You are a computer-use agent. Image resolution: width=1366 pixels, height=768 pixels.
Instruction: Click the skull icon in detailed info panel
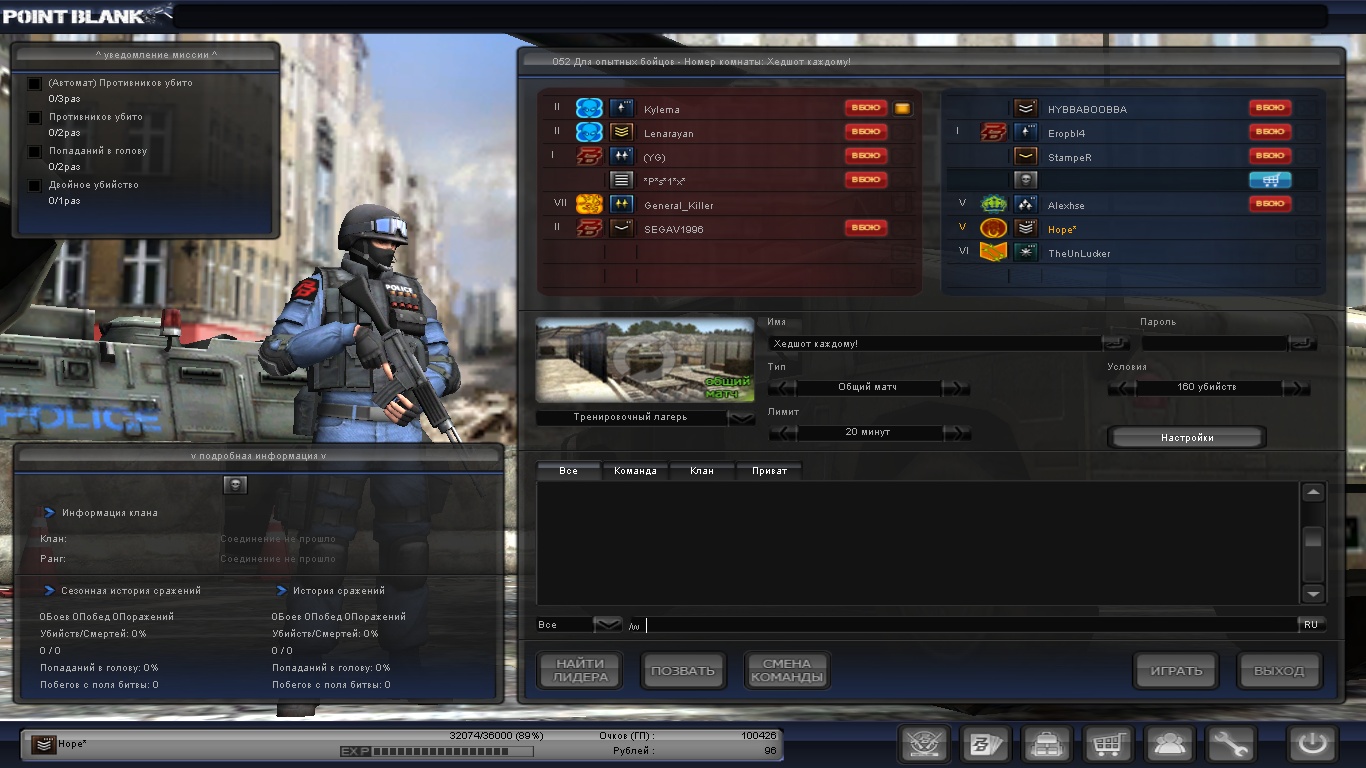point(235,485)
